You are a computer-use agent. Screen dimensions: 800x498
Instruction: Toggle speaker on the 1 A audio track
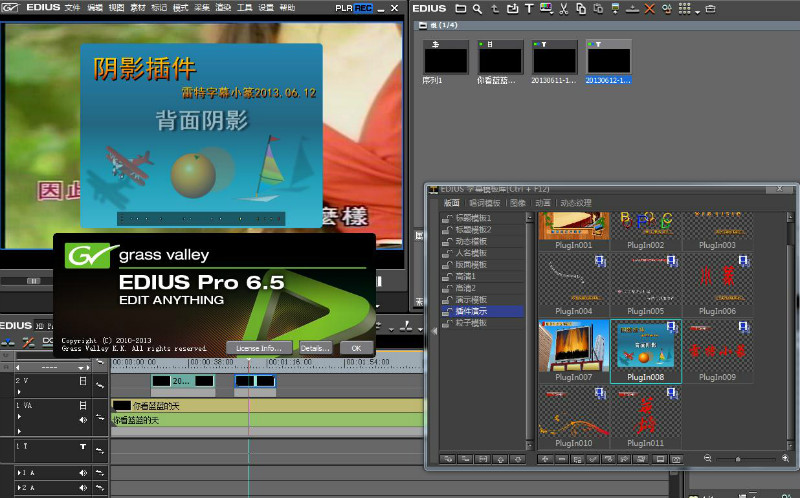tap(84, 472)
